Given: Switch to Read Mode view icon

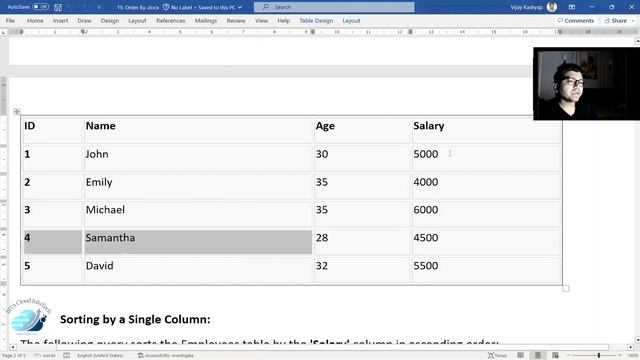Looking at the screenshot, I should click(x=520, y=356).
